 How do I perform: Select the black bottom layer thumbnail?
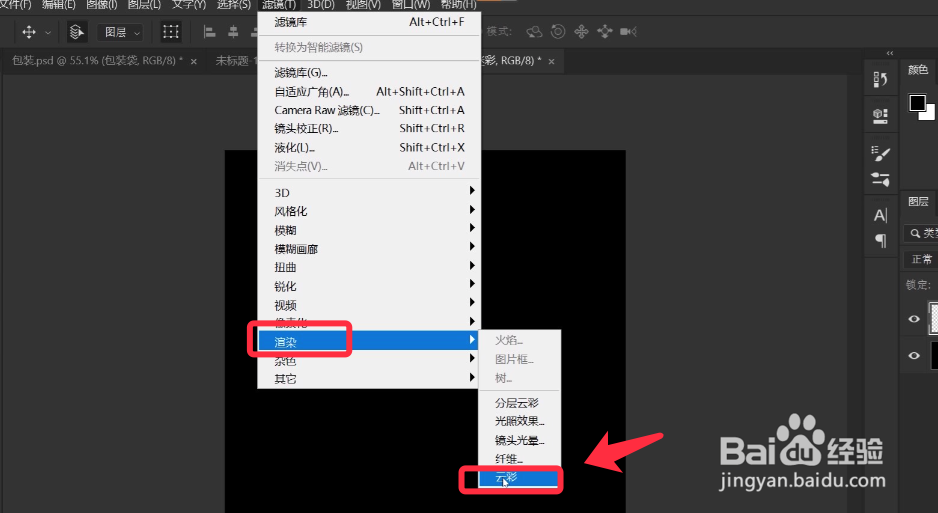point(934,355)
